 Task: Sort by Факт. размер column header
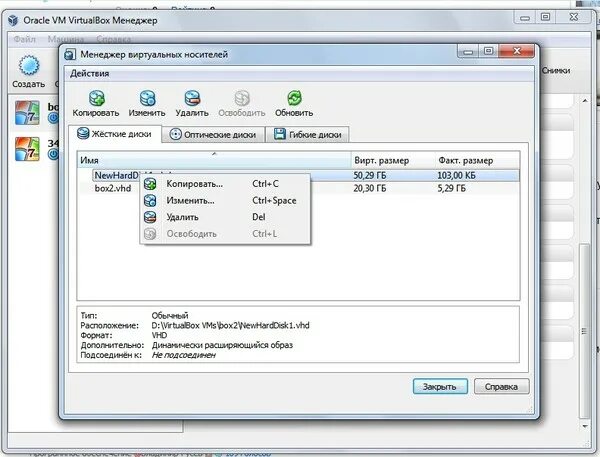[477, 160]
